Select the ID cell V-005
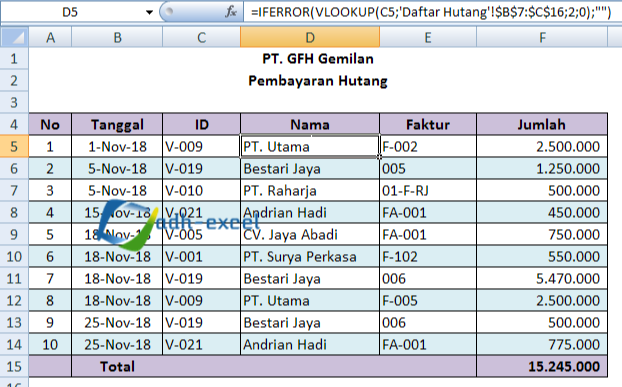 coord(202,235)
